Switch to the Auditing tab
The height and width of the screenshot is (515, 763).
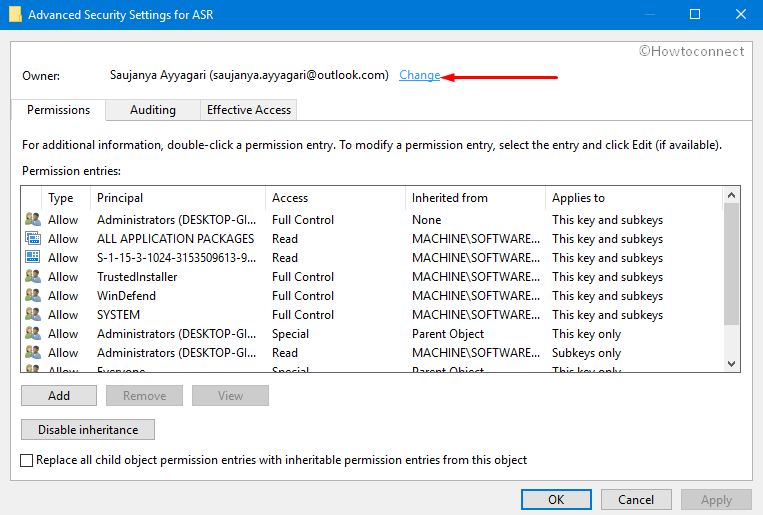153,110
